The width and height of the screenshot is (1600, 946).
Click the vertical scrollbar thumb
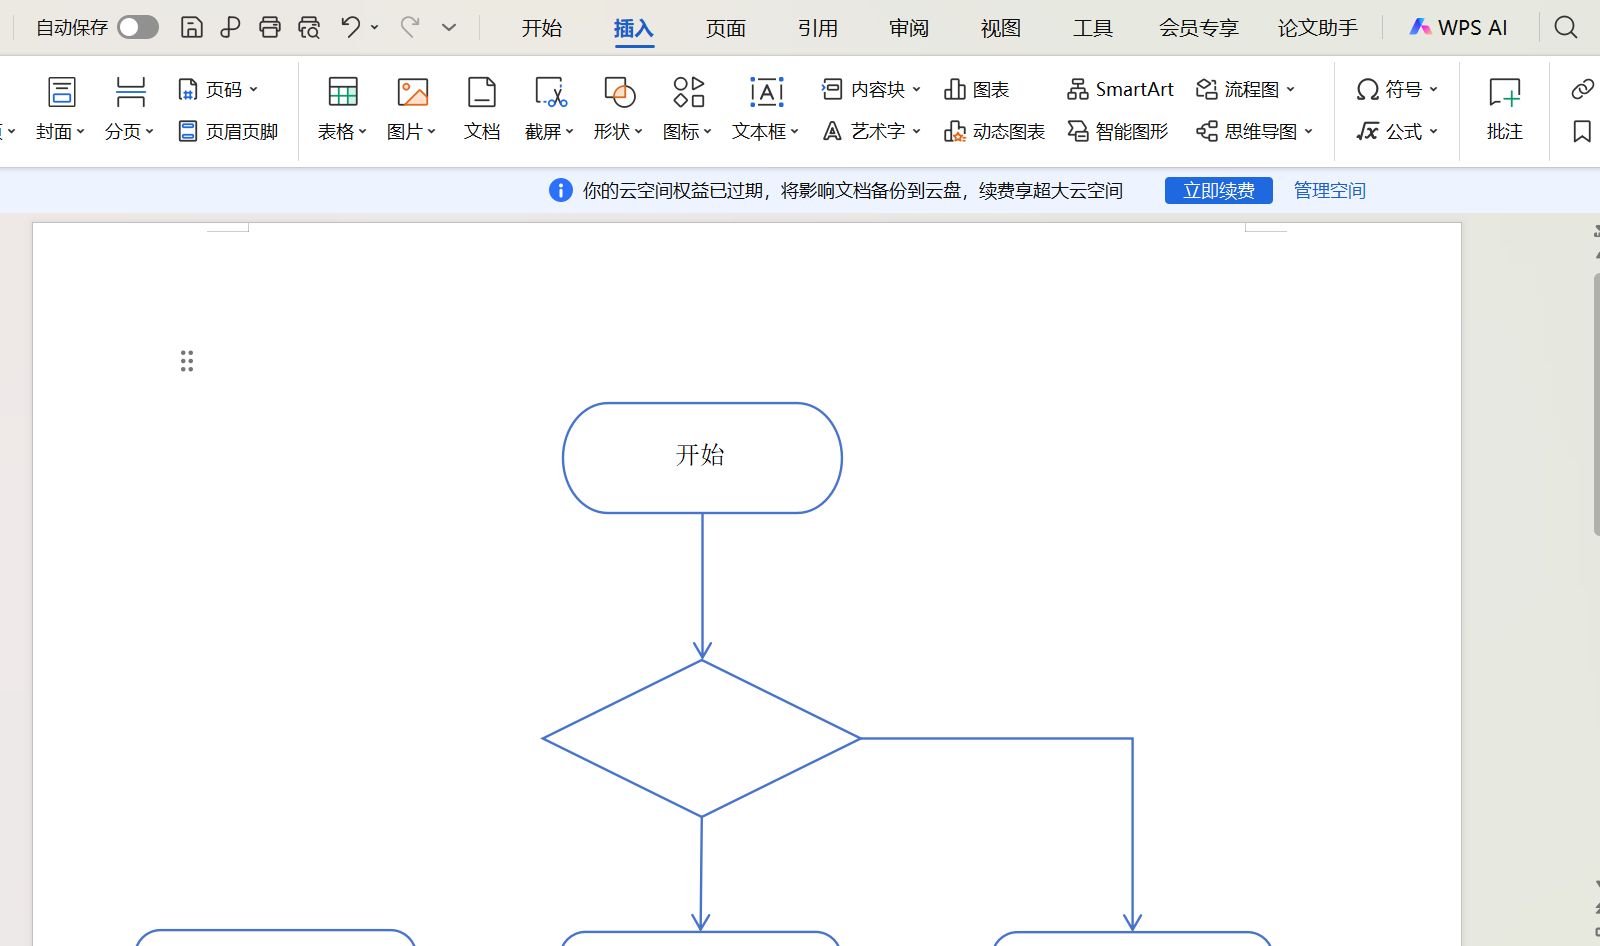[x=1596, y=403]
